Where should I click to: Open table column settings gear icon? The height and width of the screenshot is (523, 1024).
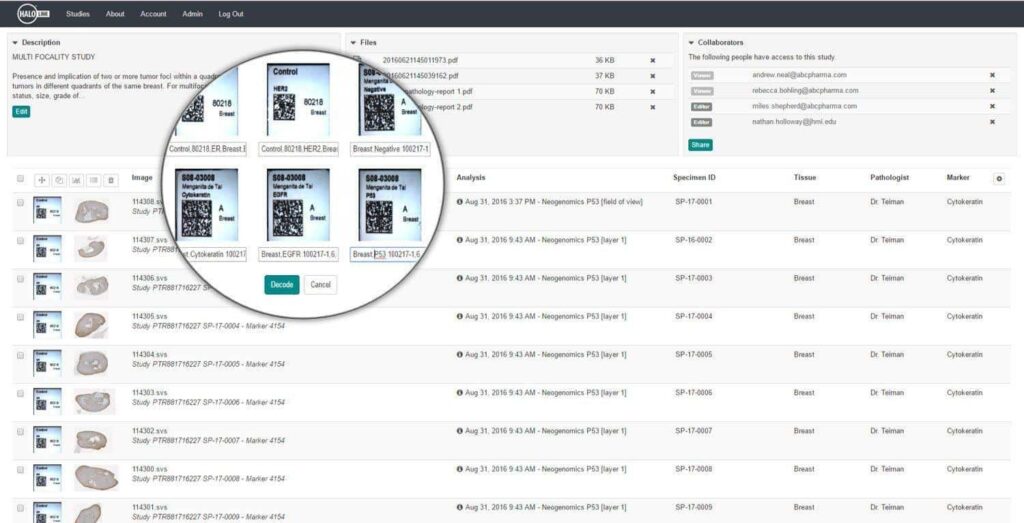pos(998,178)
